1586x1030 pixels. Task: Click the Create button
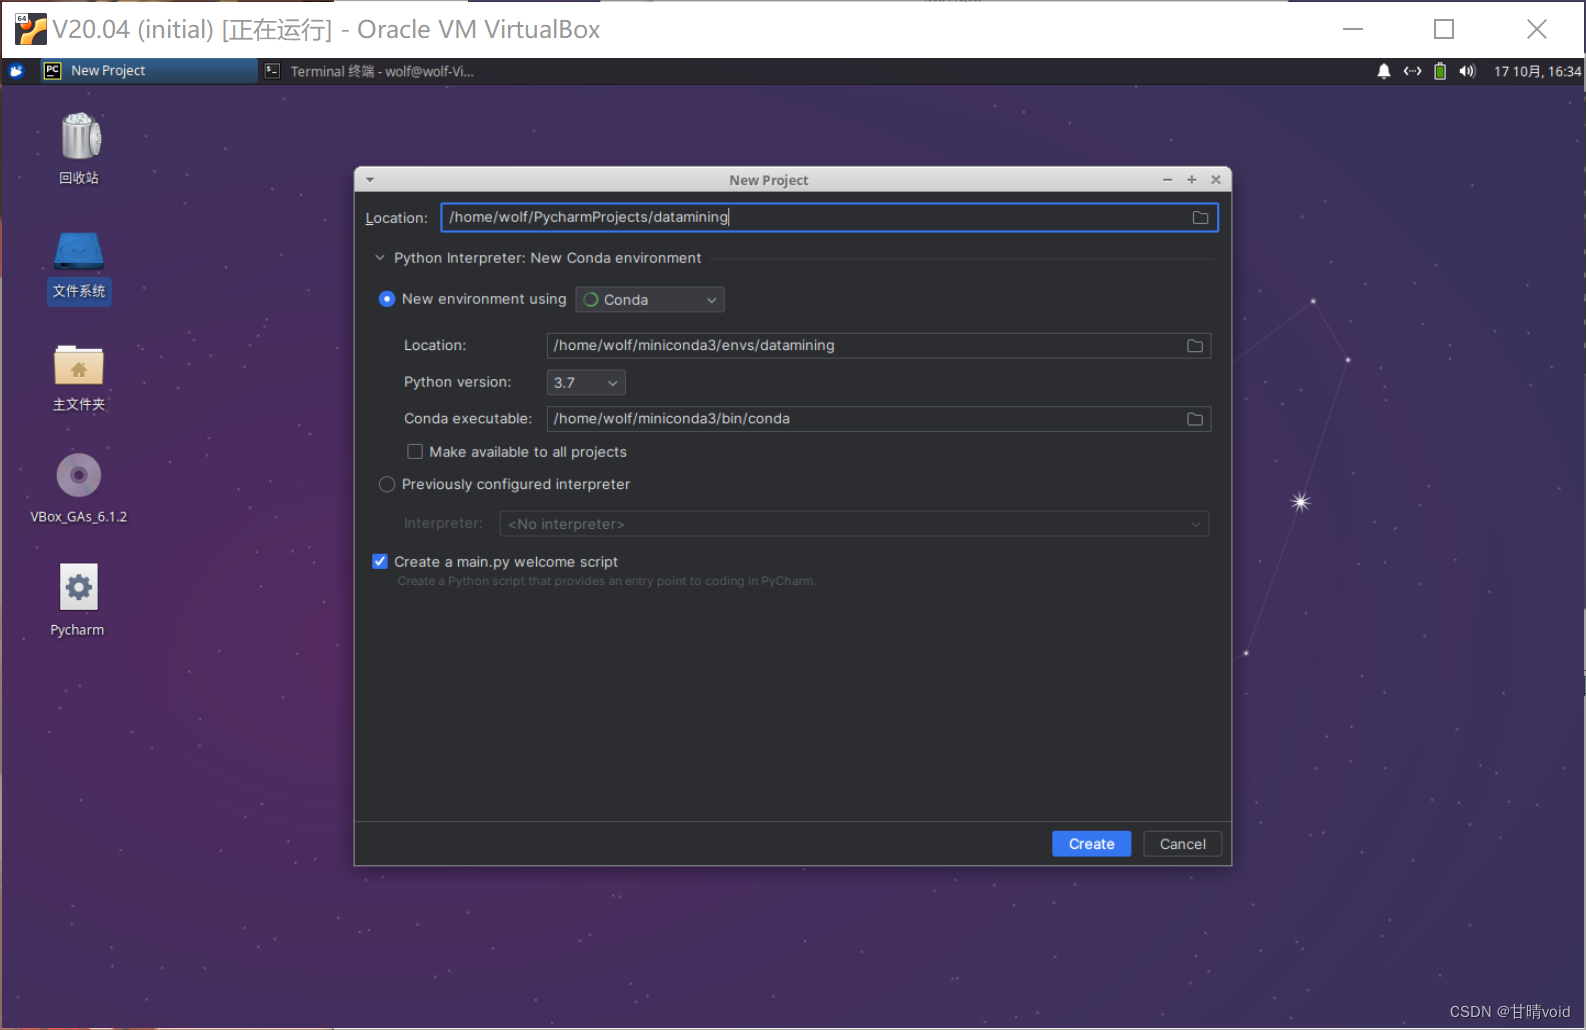click(x=1091, y=844)
